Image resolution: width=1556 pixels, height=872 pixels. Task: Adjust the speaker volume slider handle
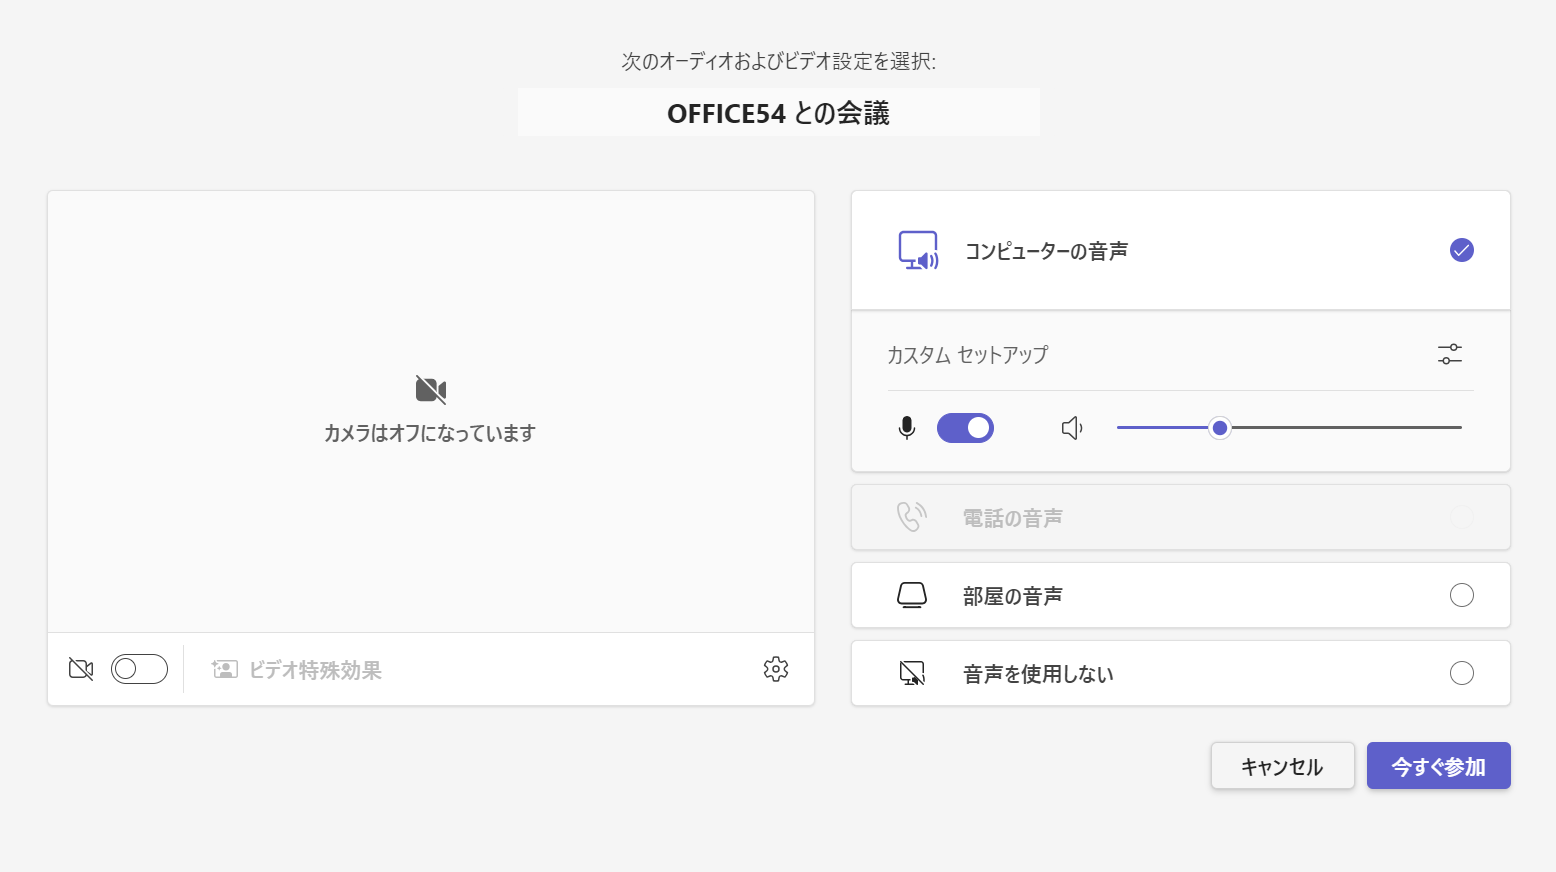pos(1220,428)
